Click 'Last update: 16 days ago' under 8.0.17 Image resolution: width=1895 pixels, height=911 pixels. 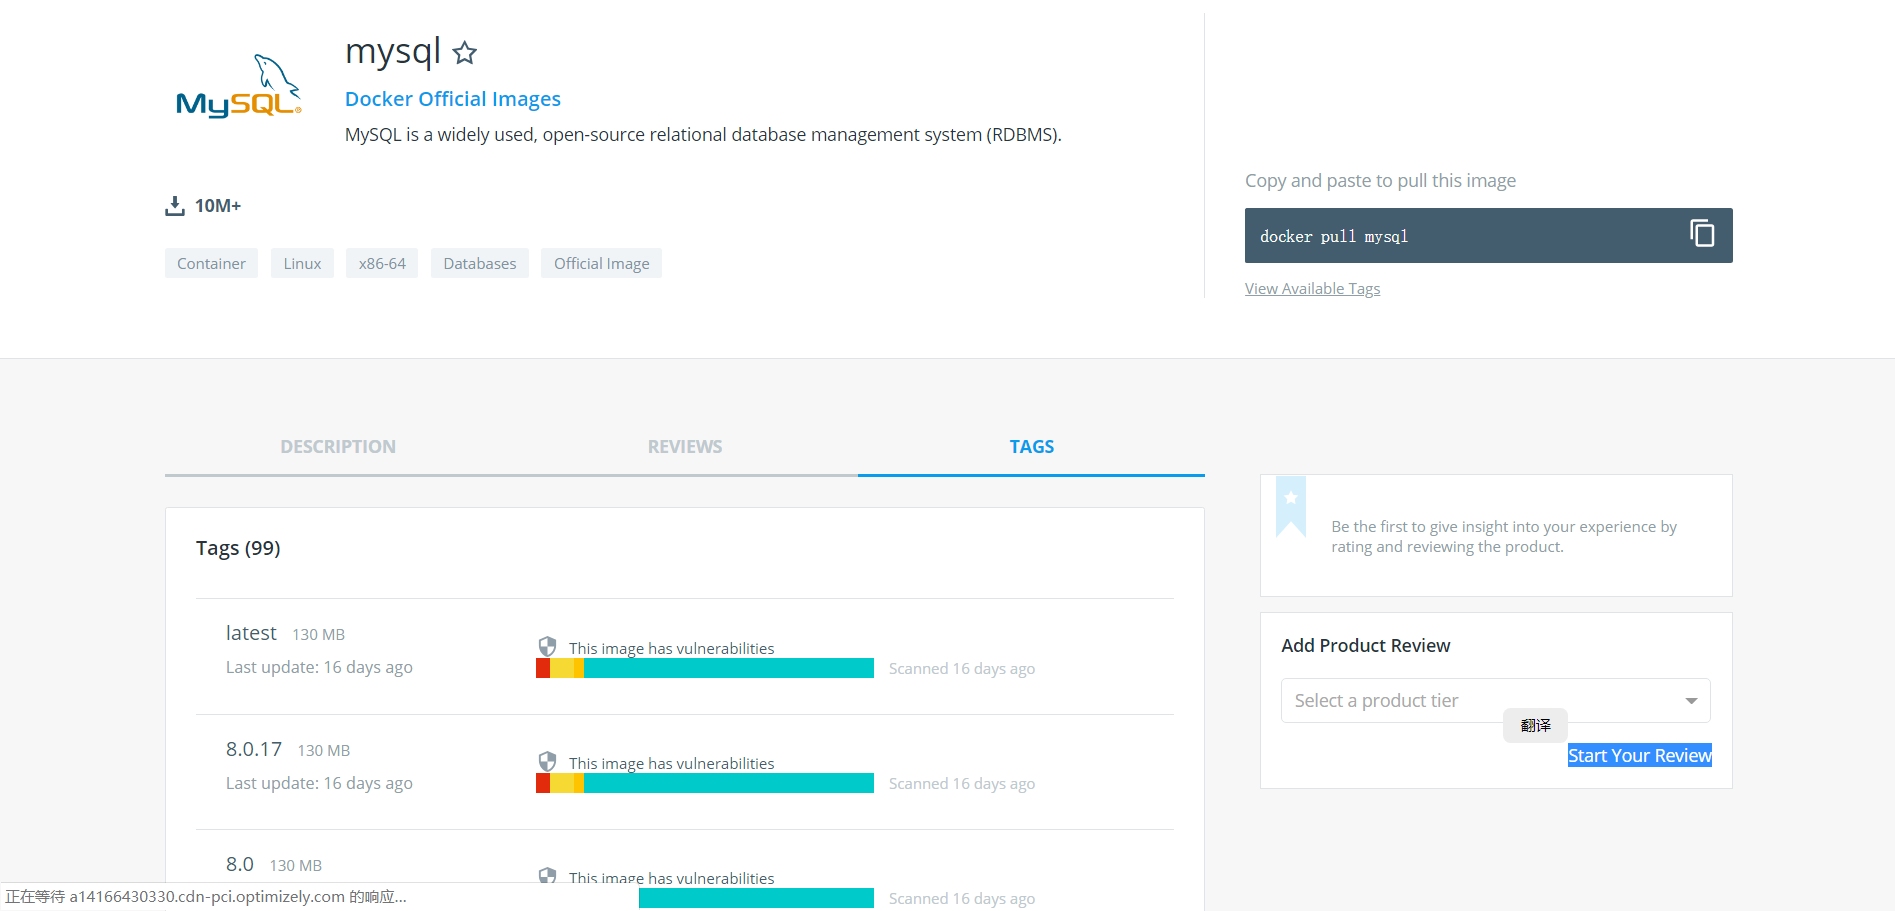(319, 783)
